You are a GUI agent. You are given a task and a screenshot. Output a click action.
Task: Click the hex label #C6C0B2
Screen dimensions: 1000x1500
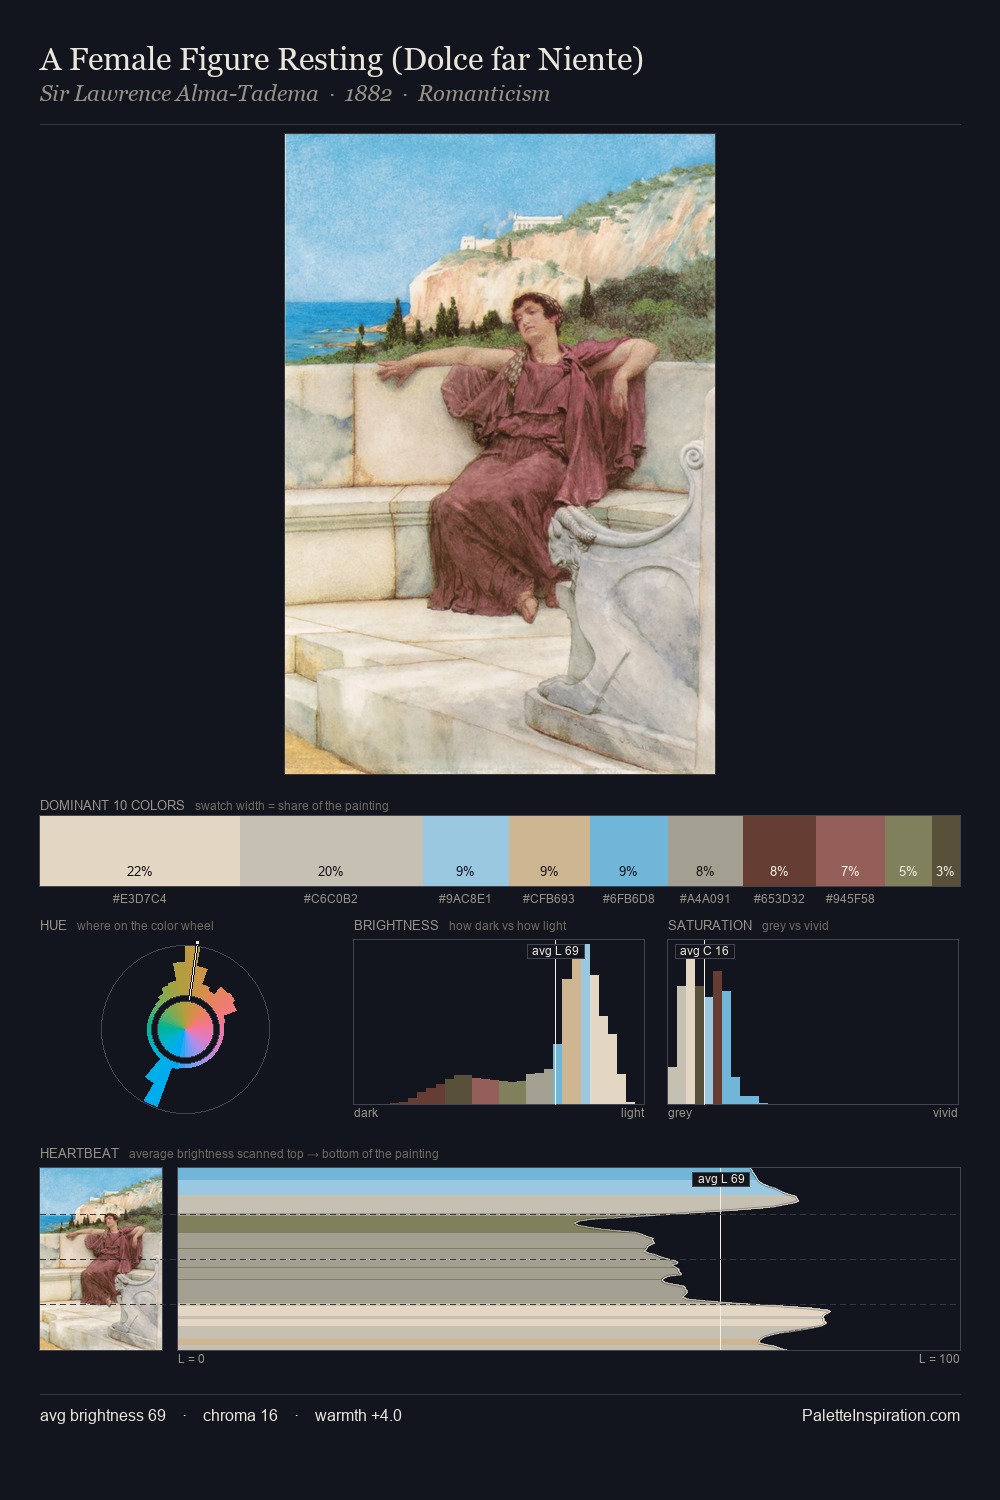(x=331, y=899)
